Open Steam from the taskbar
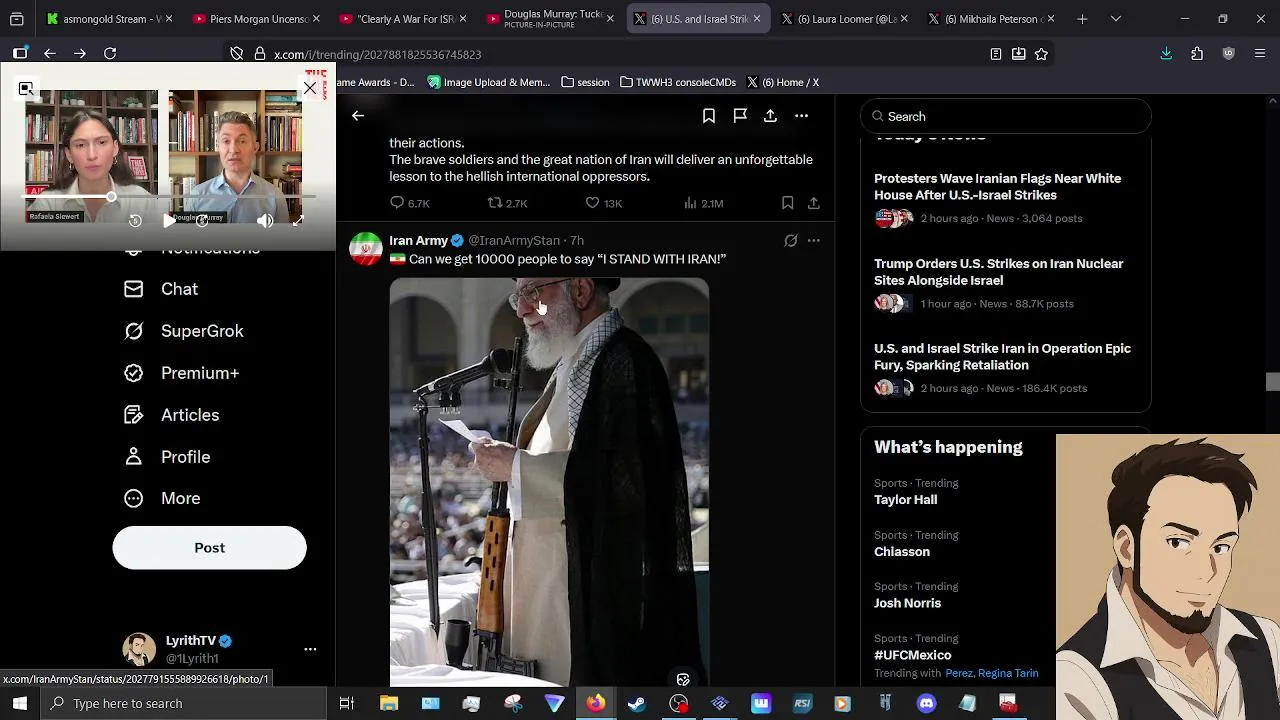This screenshot has width=1280, height=720. click(637, 704)
